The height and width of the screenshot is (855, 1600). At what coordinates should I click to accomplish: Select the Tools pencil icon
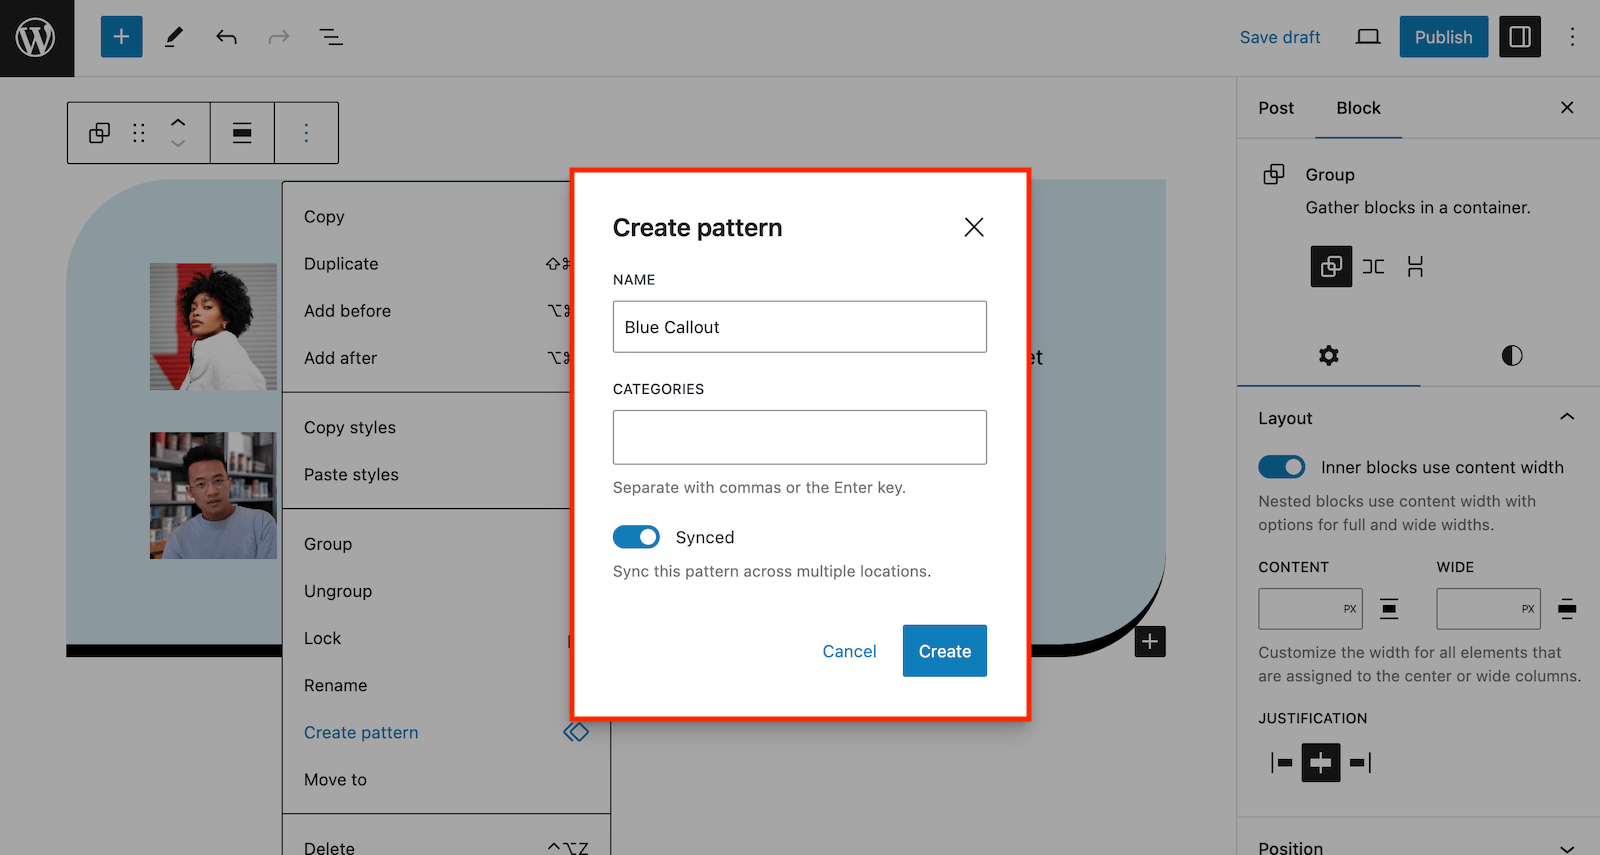[x=174, y=37]
